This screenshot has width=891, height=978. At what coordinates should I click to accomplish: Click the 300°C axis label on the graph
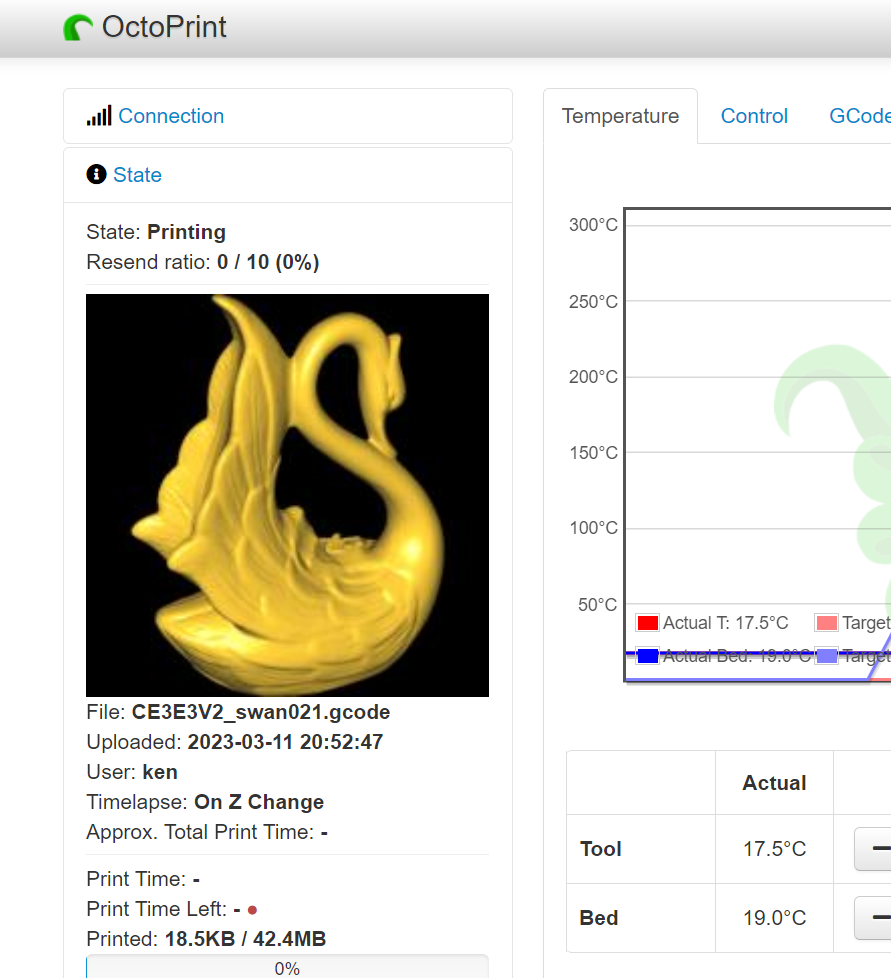(x=593, y=225)
